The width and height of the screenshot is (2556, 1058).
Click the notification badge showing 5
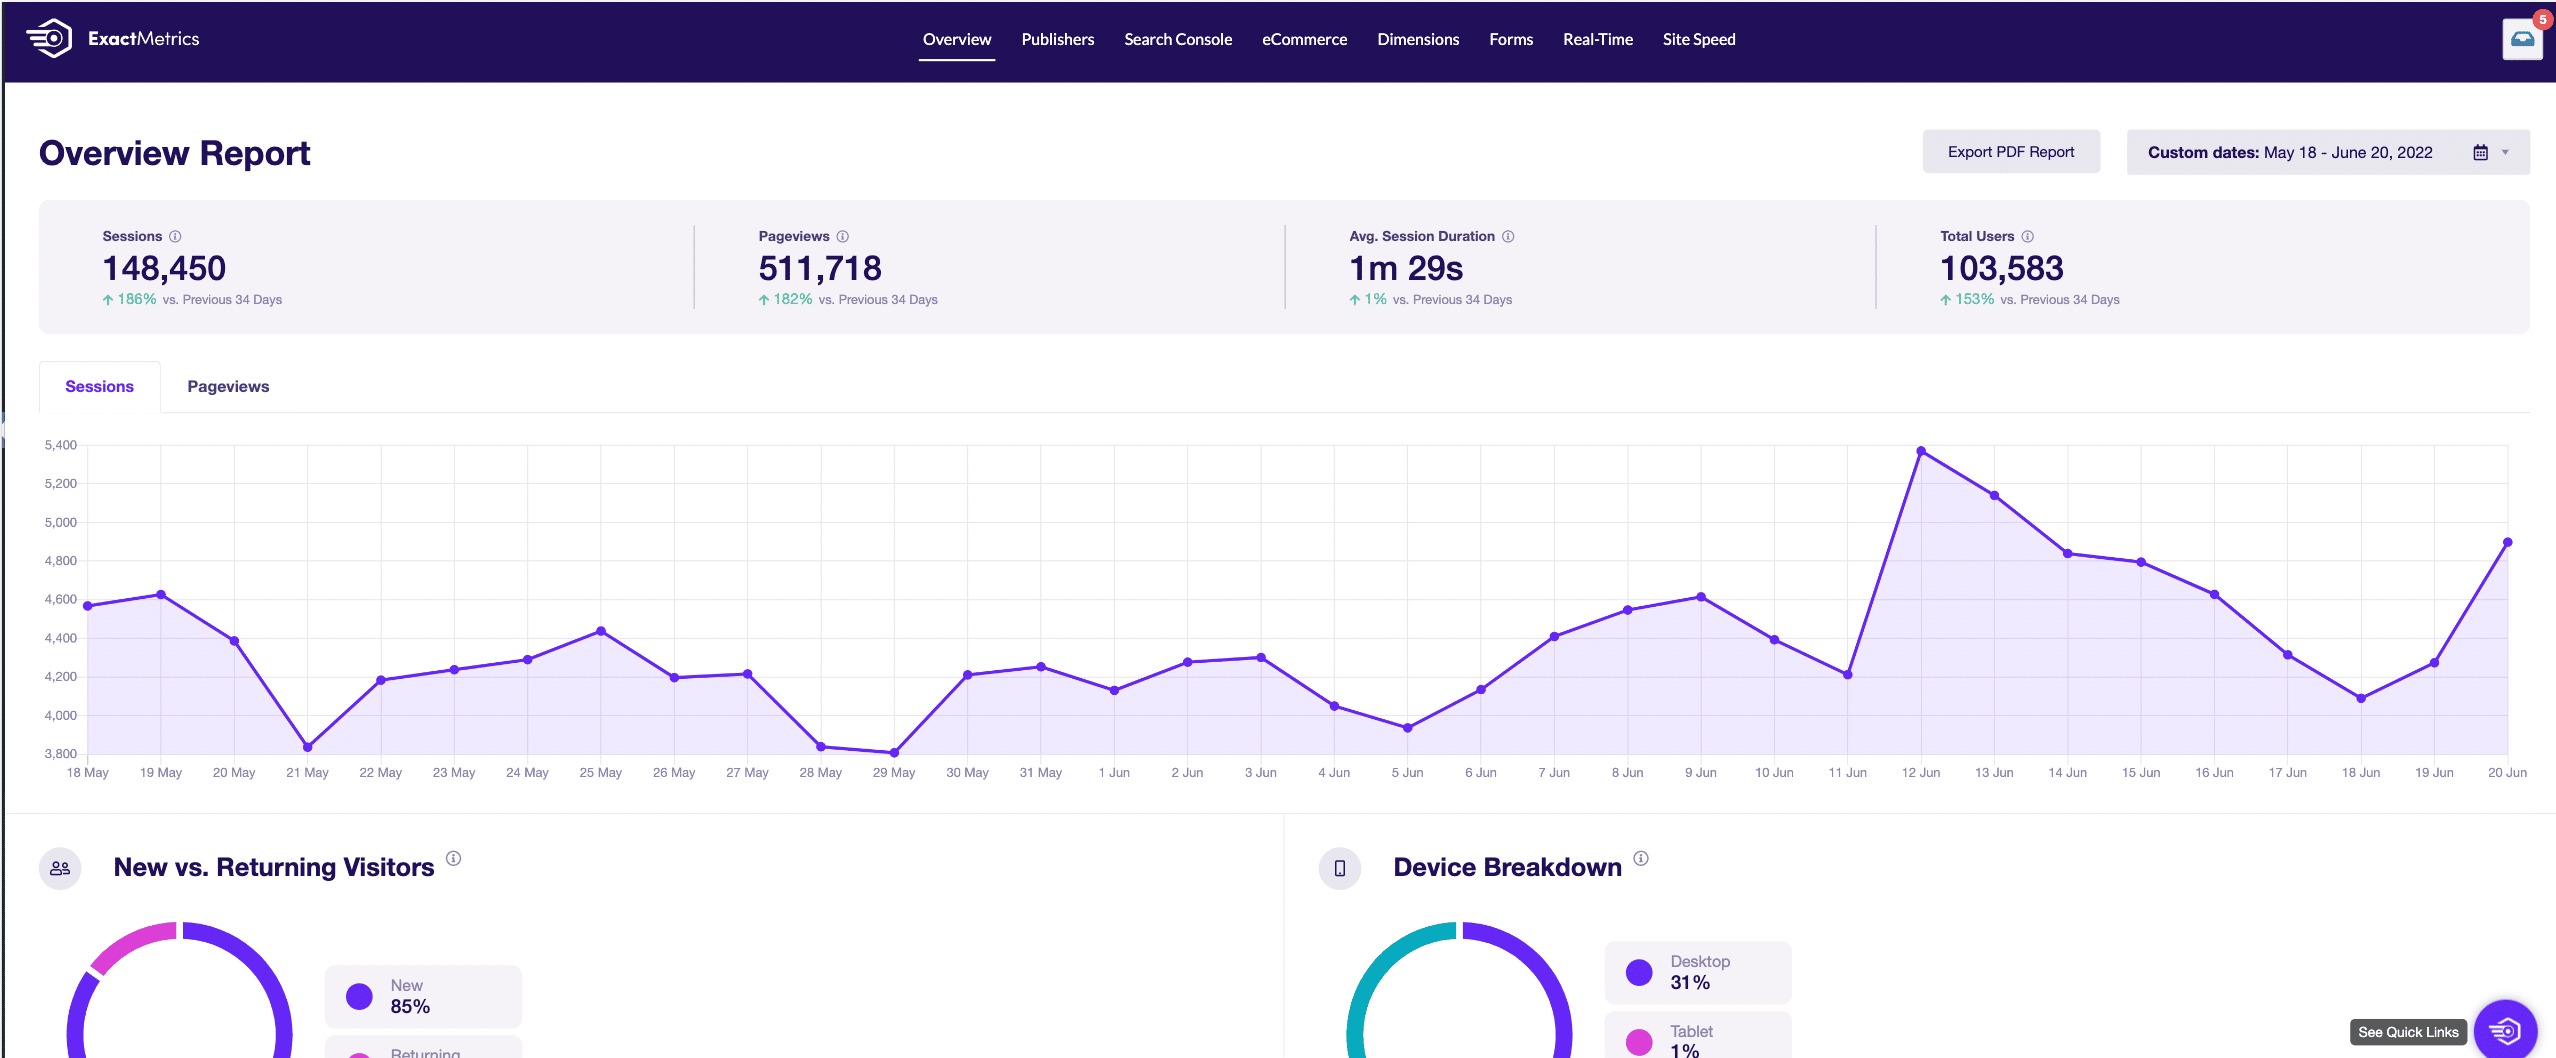(x=2542, y=20)
